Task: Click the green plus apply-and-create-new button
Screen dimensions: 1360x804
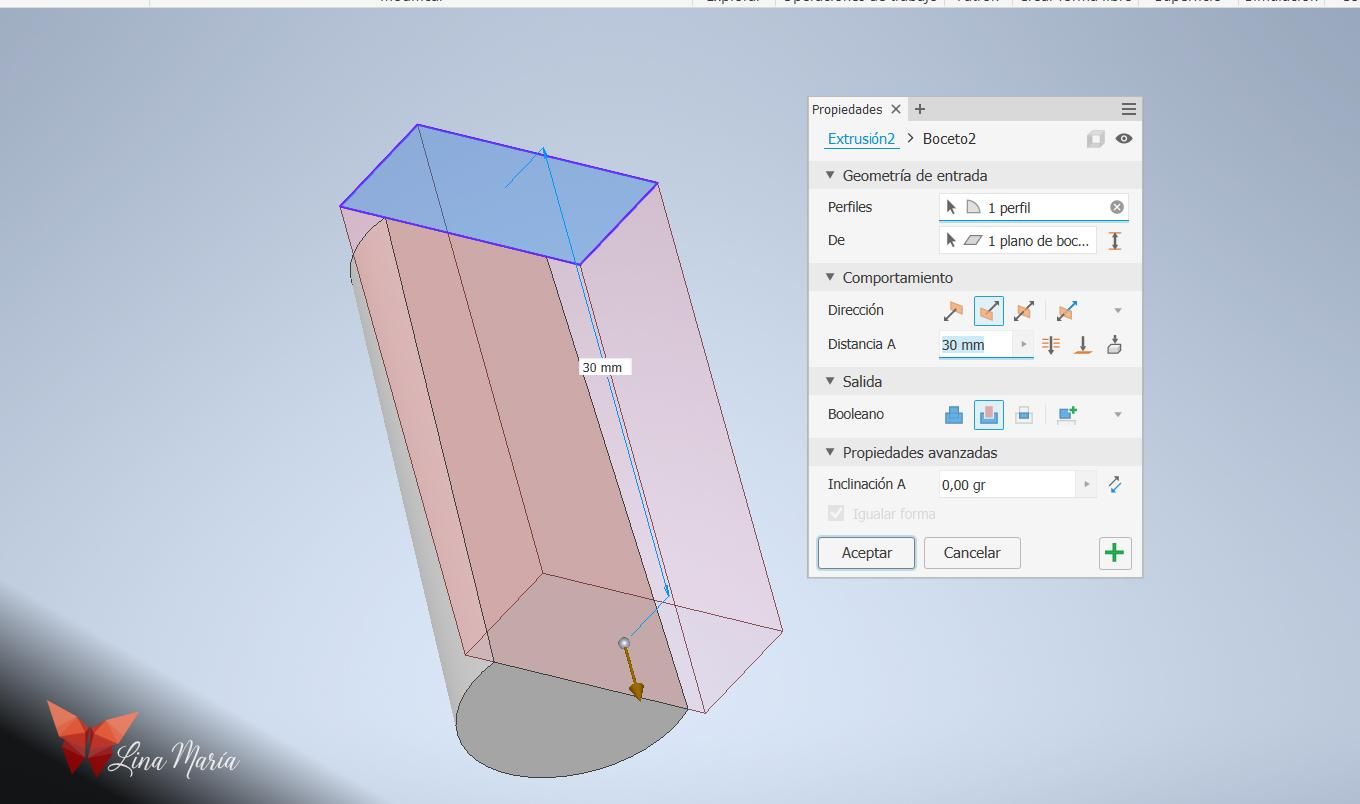Action: [x=1115, y=553]
